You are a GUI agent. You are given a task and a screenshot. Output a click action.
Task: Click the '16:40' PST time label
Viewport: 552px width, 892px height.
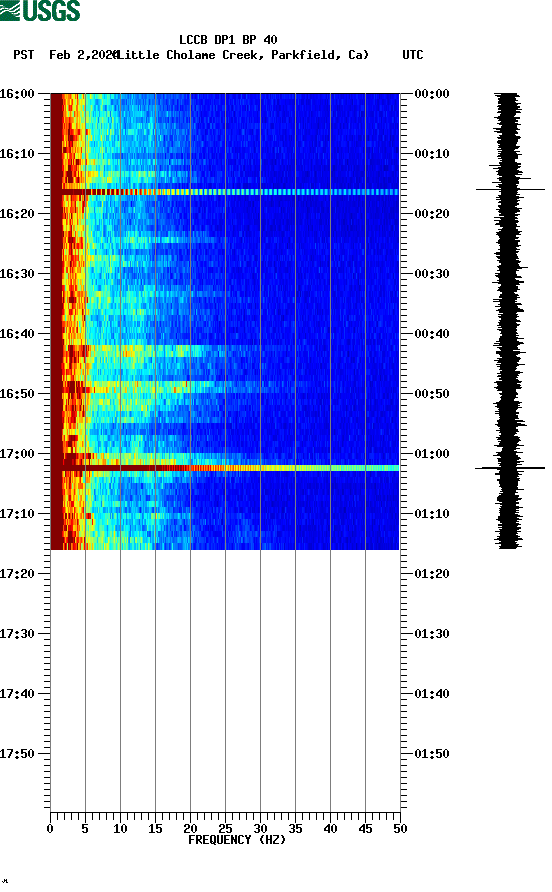[x=17, y=334]
